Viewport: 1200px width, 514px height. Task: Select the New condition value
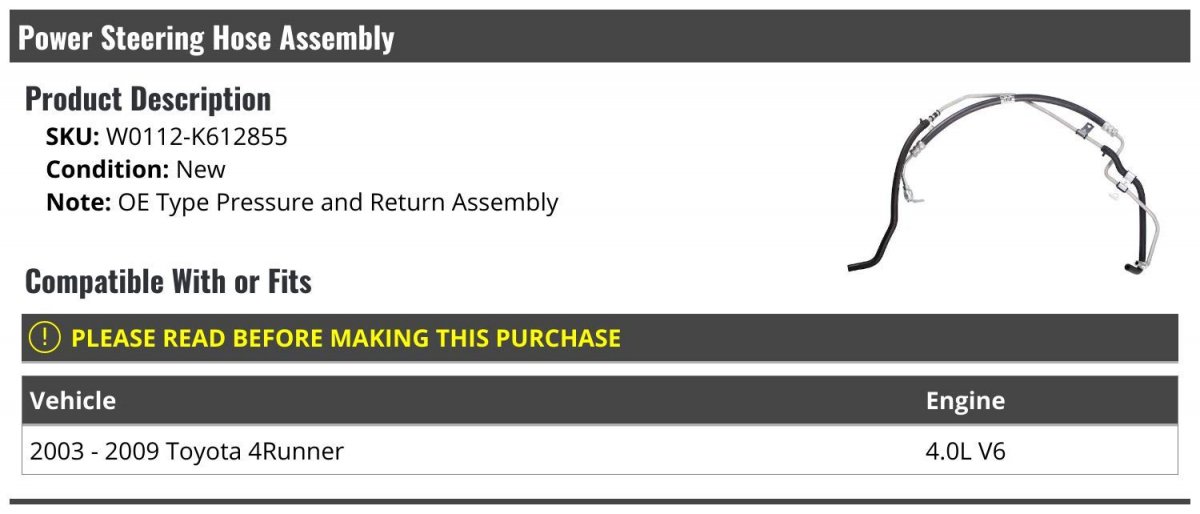(x=201, y=170)
